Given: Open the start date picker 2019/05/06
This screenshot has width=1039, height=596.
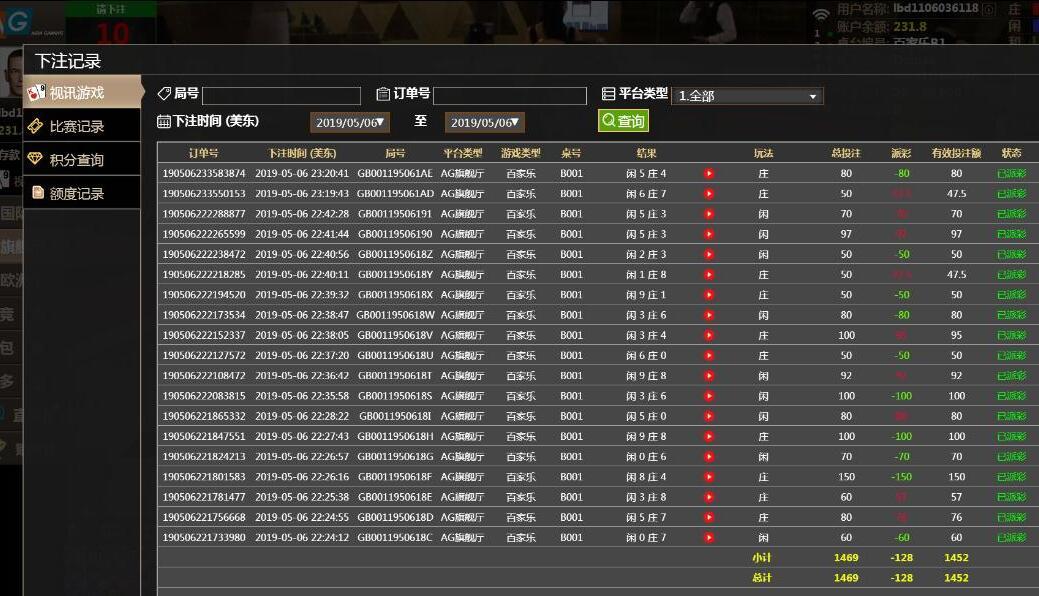Looking at the screenshot, I should pos(350,122).
